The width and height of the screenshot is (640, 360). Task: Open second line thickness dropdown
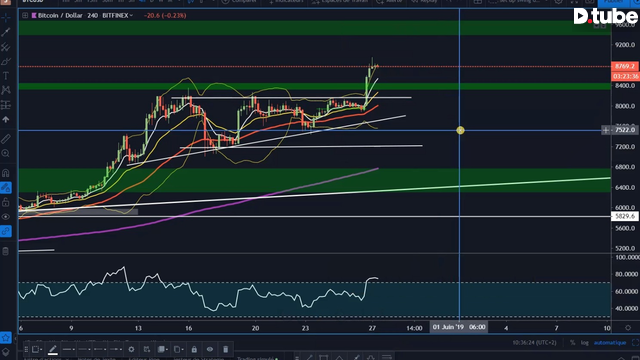coord(84,349)
